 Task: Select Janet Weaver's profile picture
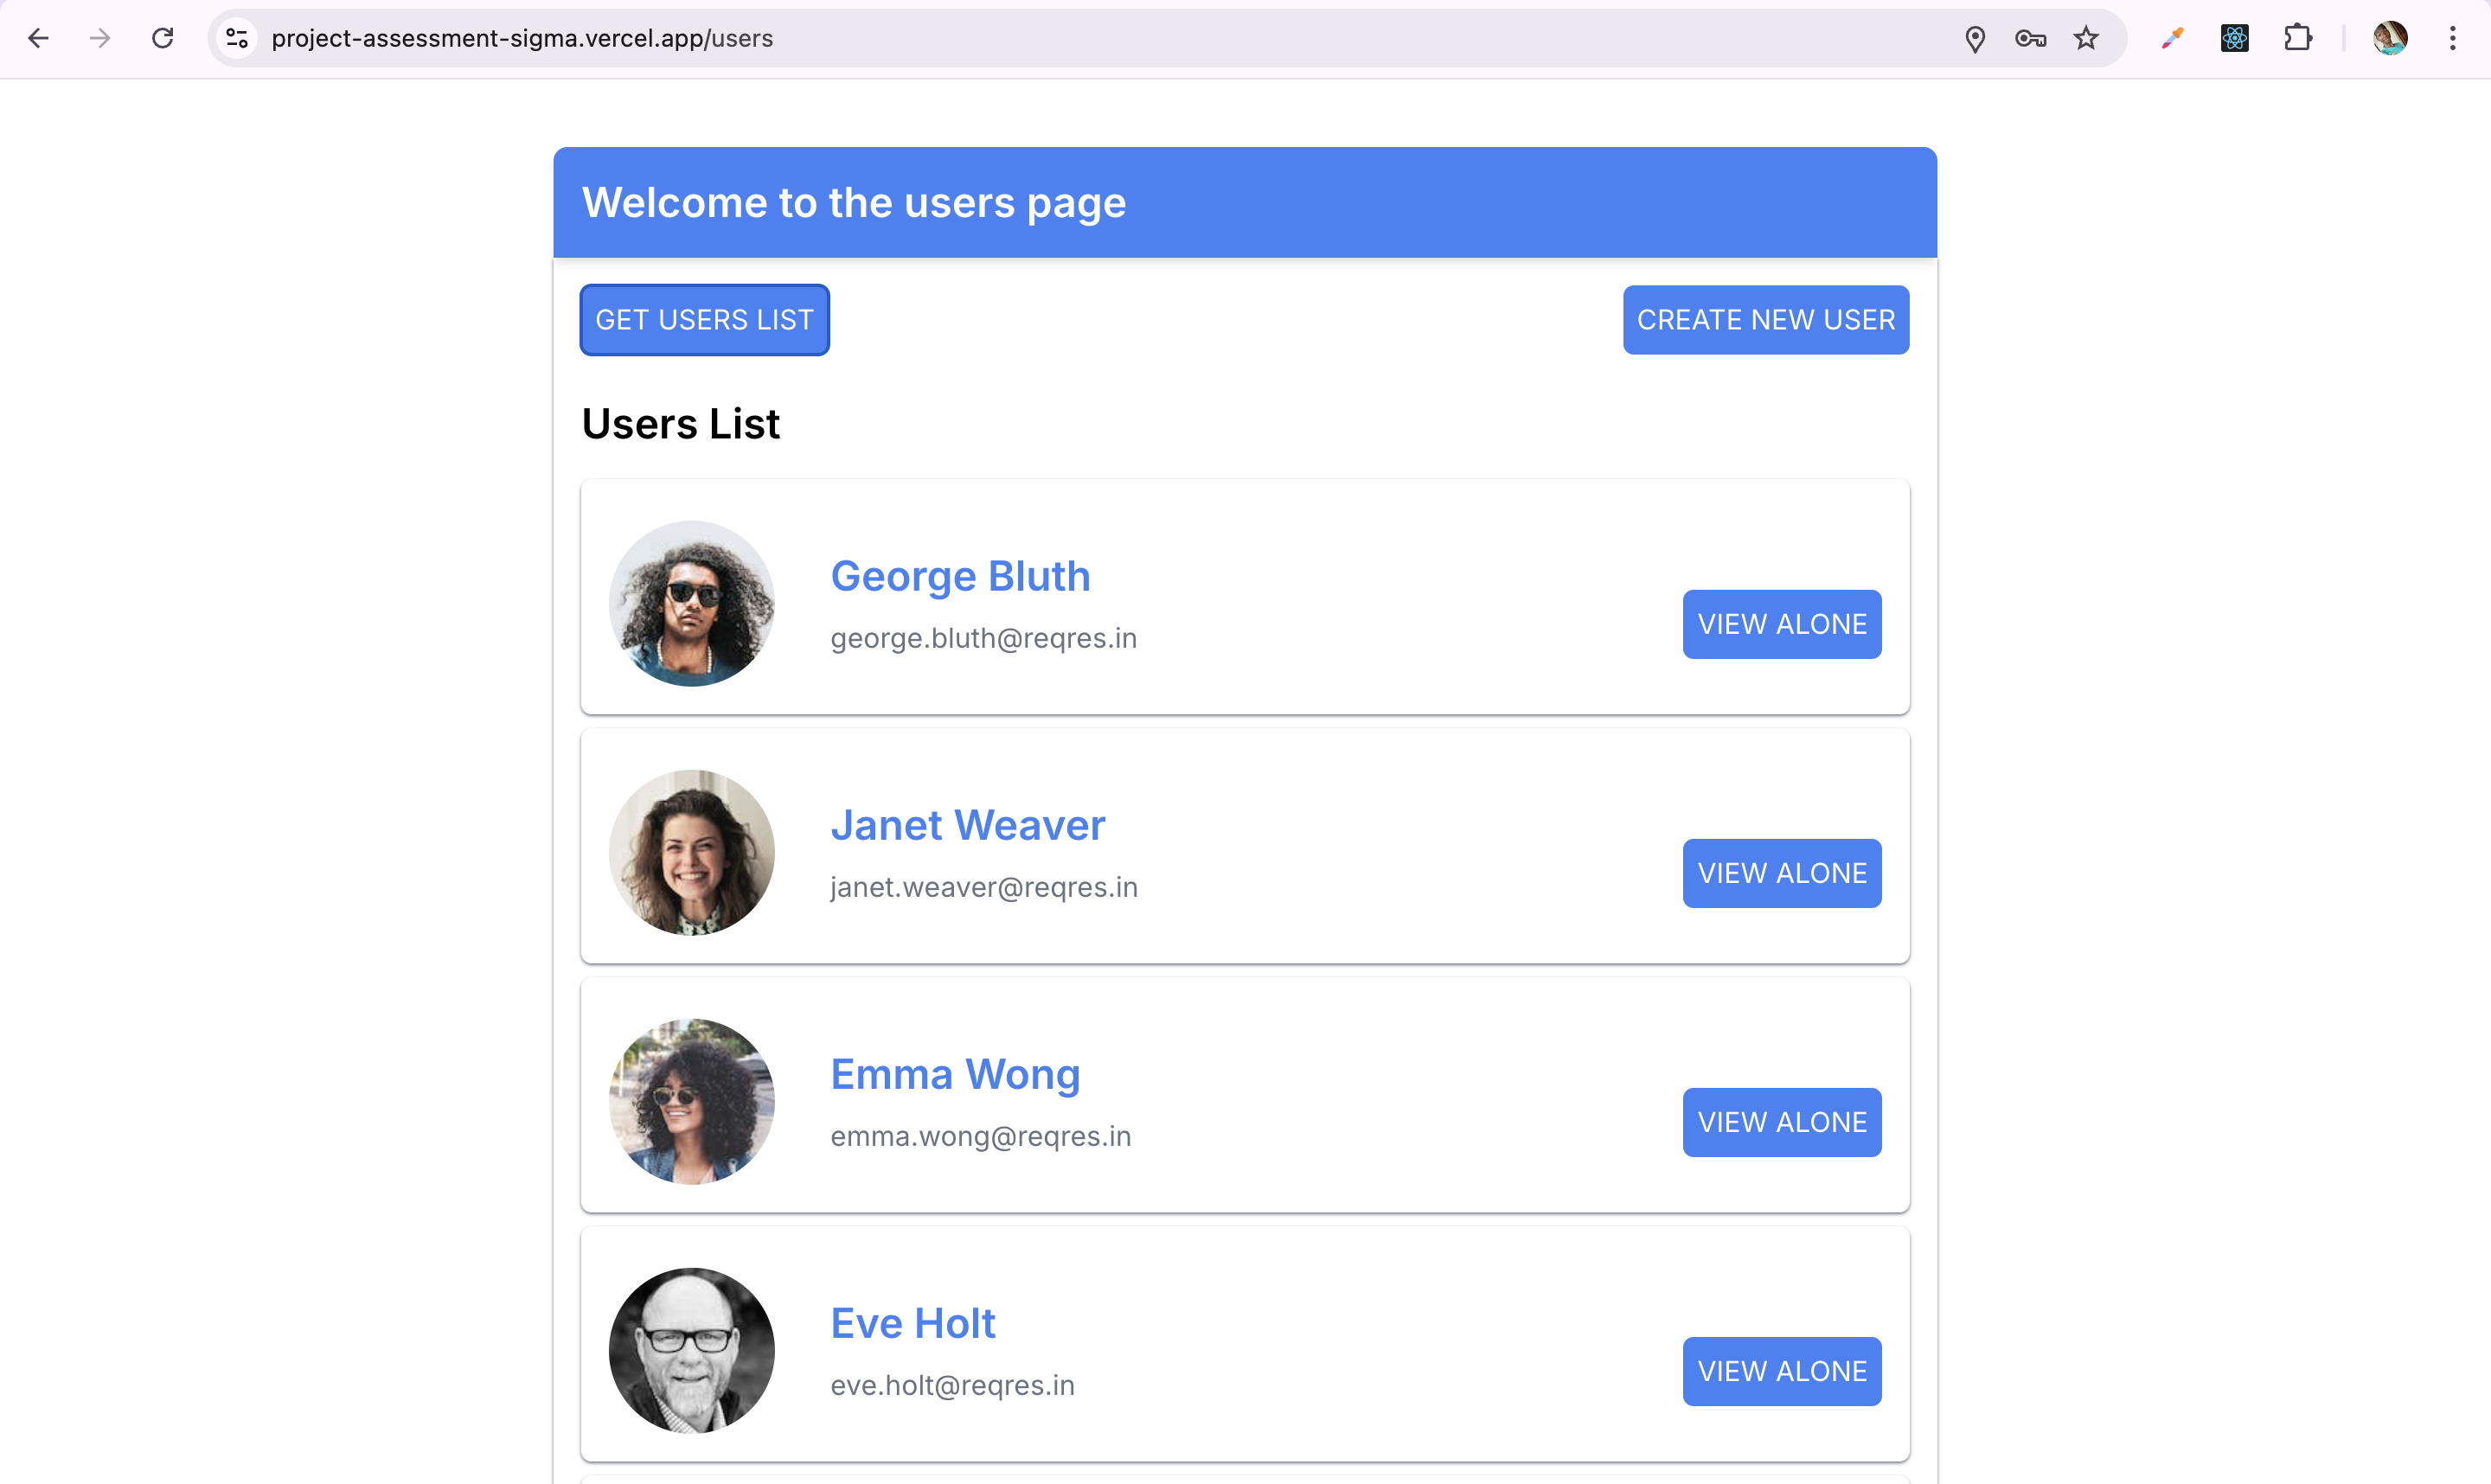coord(691,852)
